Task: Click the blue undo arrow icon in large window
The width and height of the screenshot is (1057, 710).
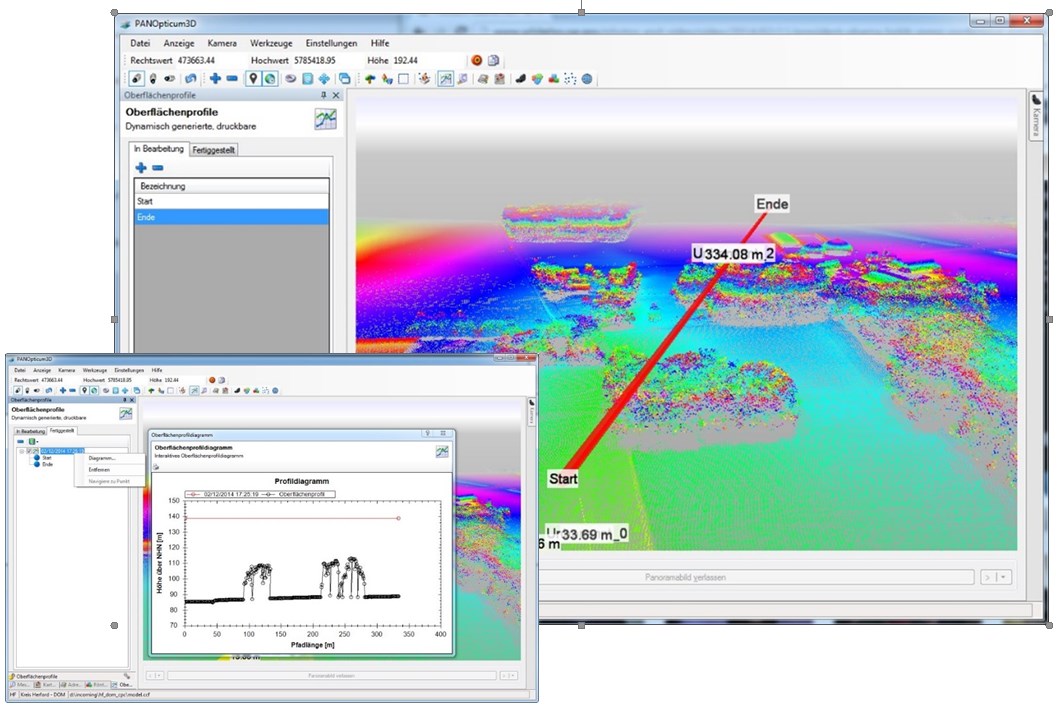Action: coord(190,79)
